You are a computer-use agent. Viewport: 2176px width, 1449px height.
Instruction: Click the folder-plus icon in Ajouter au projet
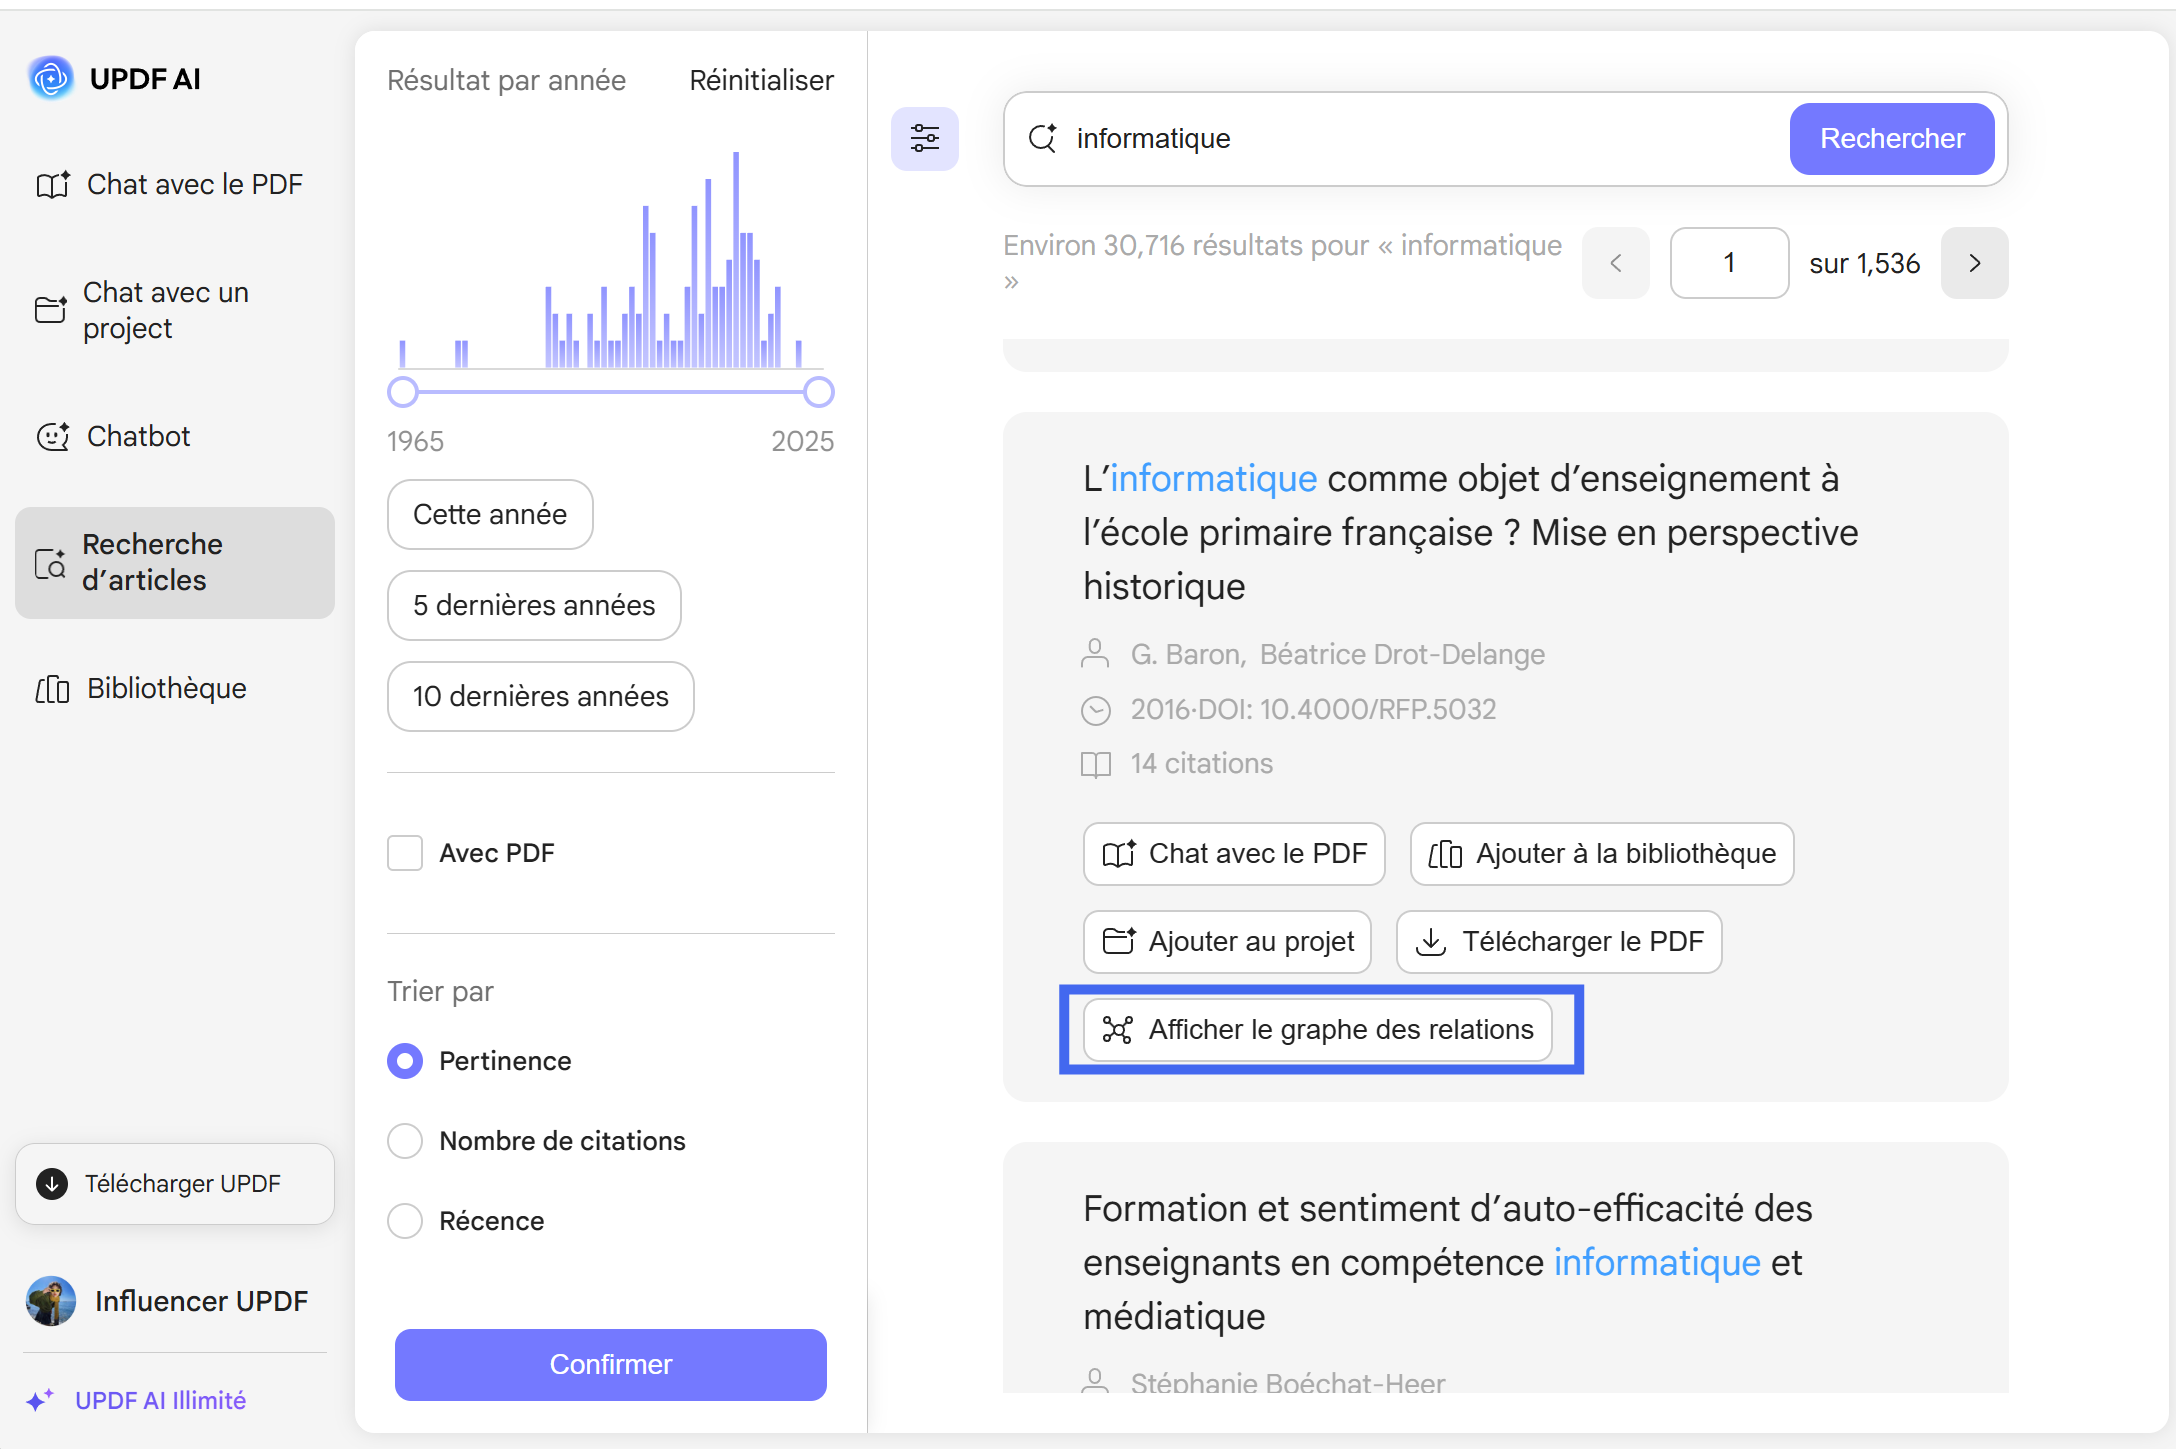[1118, 941]
